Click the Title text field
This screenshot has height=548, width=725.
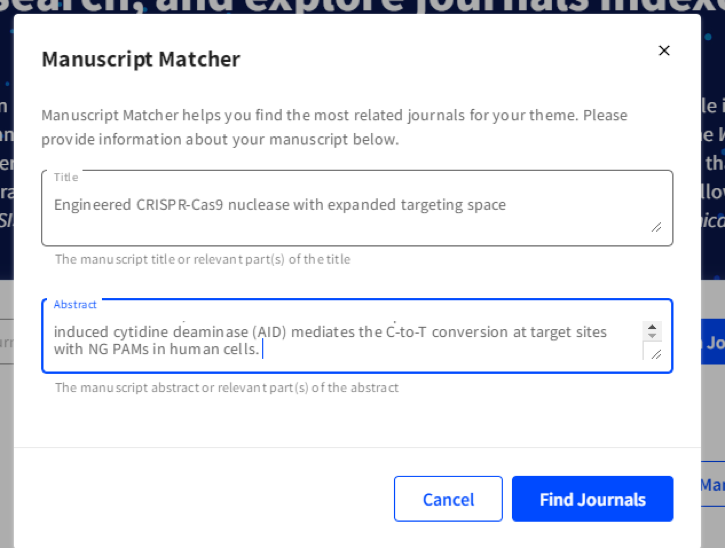click(340, 206)
